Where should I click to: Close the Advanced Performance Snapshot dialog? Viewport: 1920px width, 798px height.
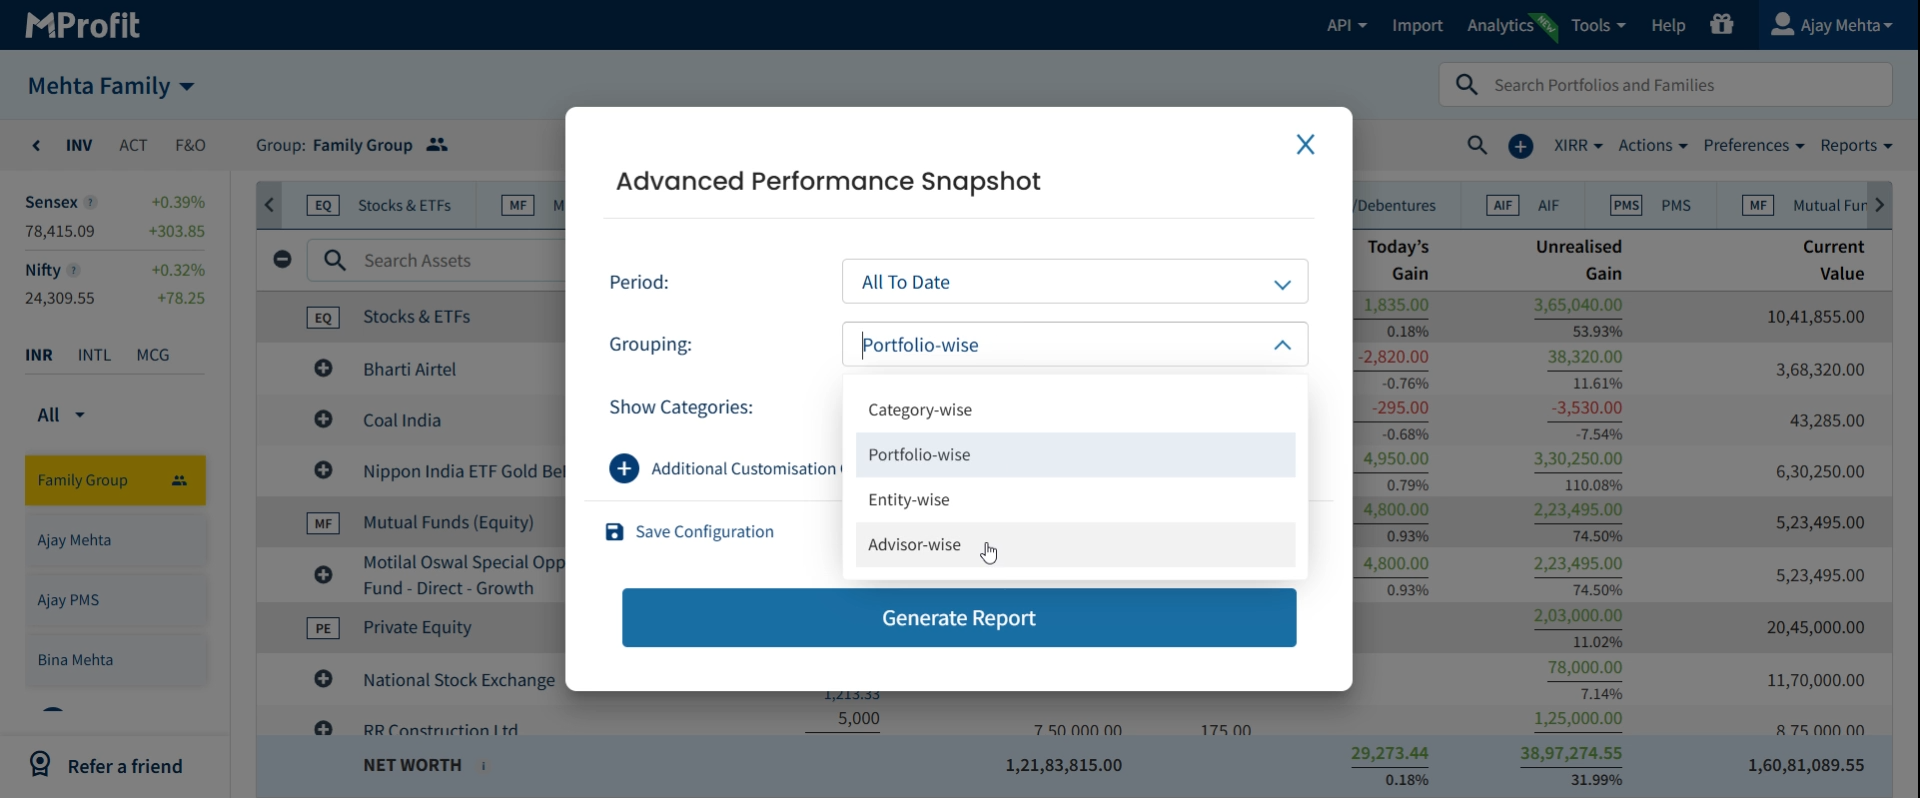point(1305,145)
